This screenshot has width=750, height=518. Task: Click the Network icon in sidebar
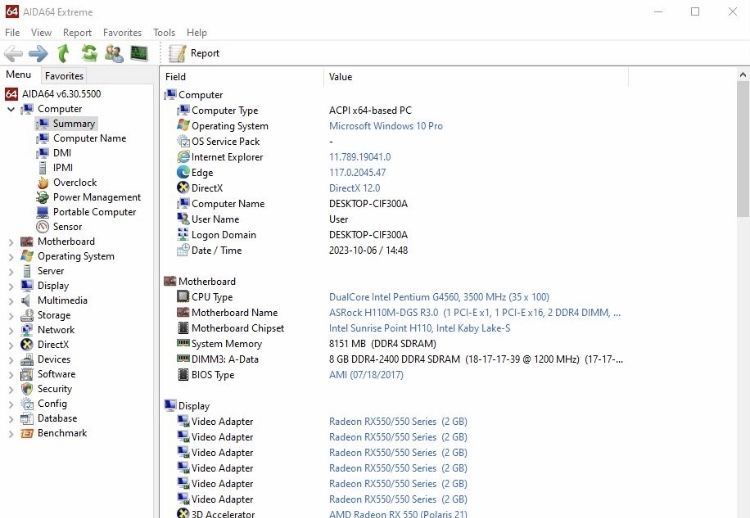27,330
